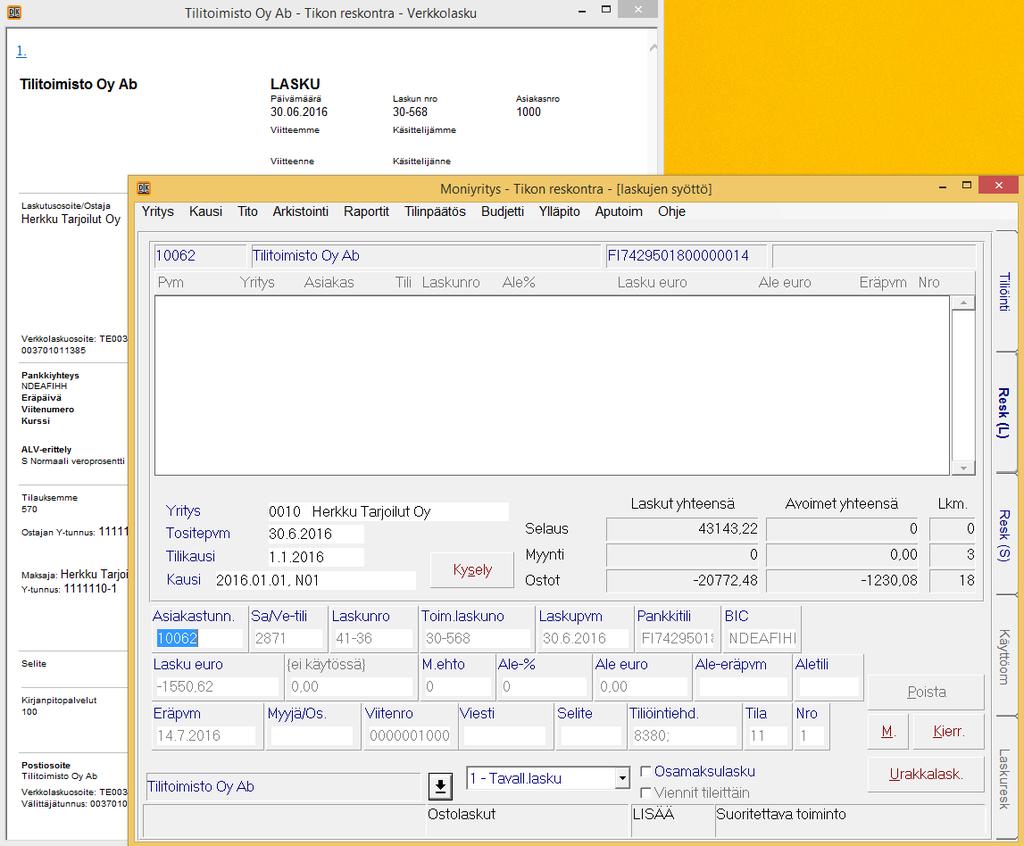Click the Poista button

(x=926, y=692)
